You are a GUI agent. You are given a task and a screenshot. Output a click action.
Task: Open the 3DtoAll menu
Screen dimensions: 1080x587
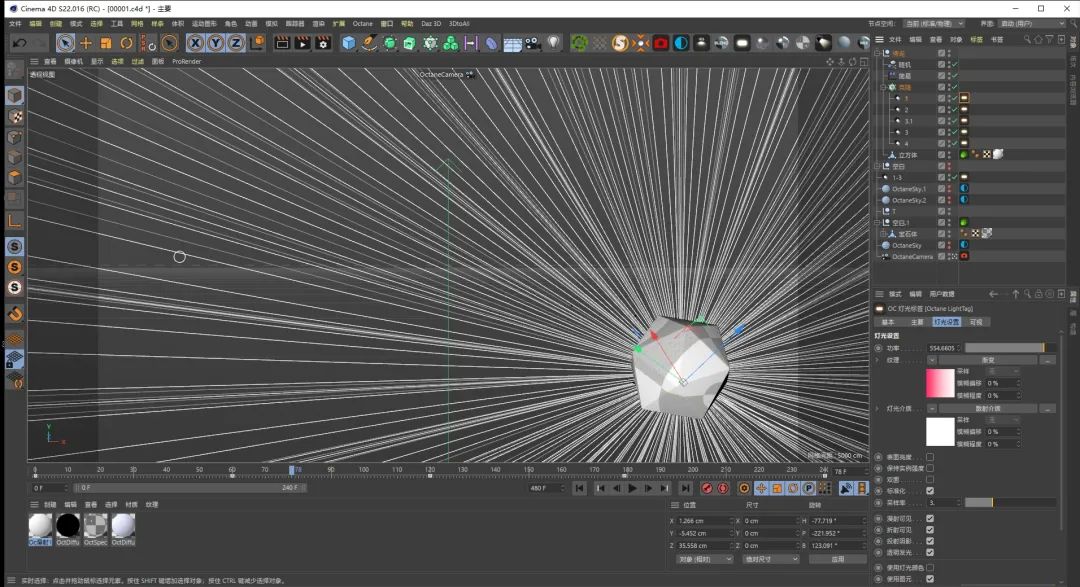coord(459,23)
